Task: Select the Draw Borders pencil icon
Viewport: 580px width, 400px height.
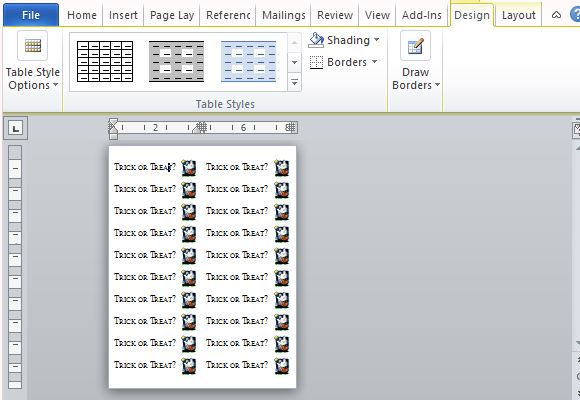Action: click(x=415, y=46)
